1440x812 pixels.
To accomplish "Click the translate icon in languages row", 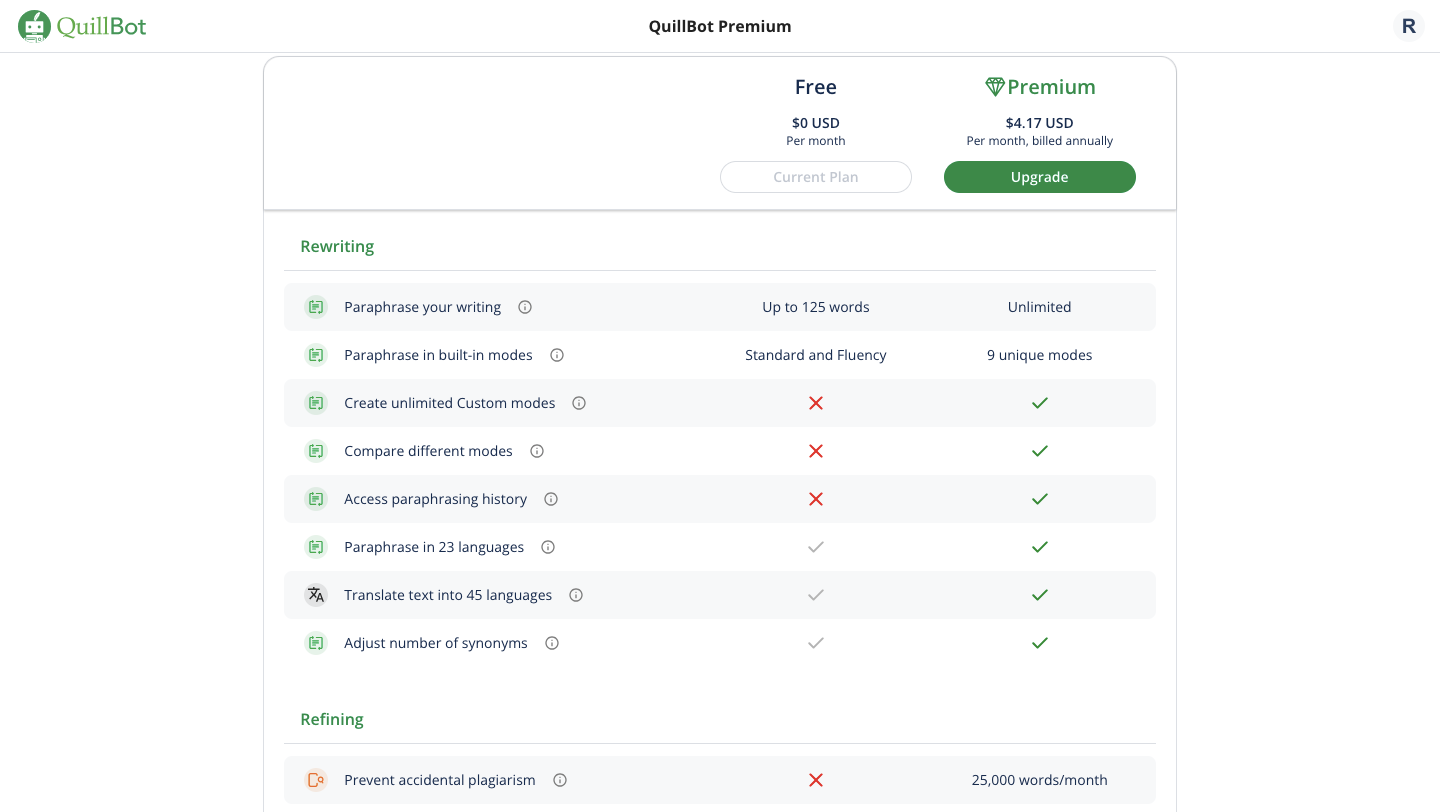I will coord(316,595).
